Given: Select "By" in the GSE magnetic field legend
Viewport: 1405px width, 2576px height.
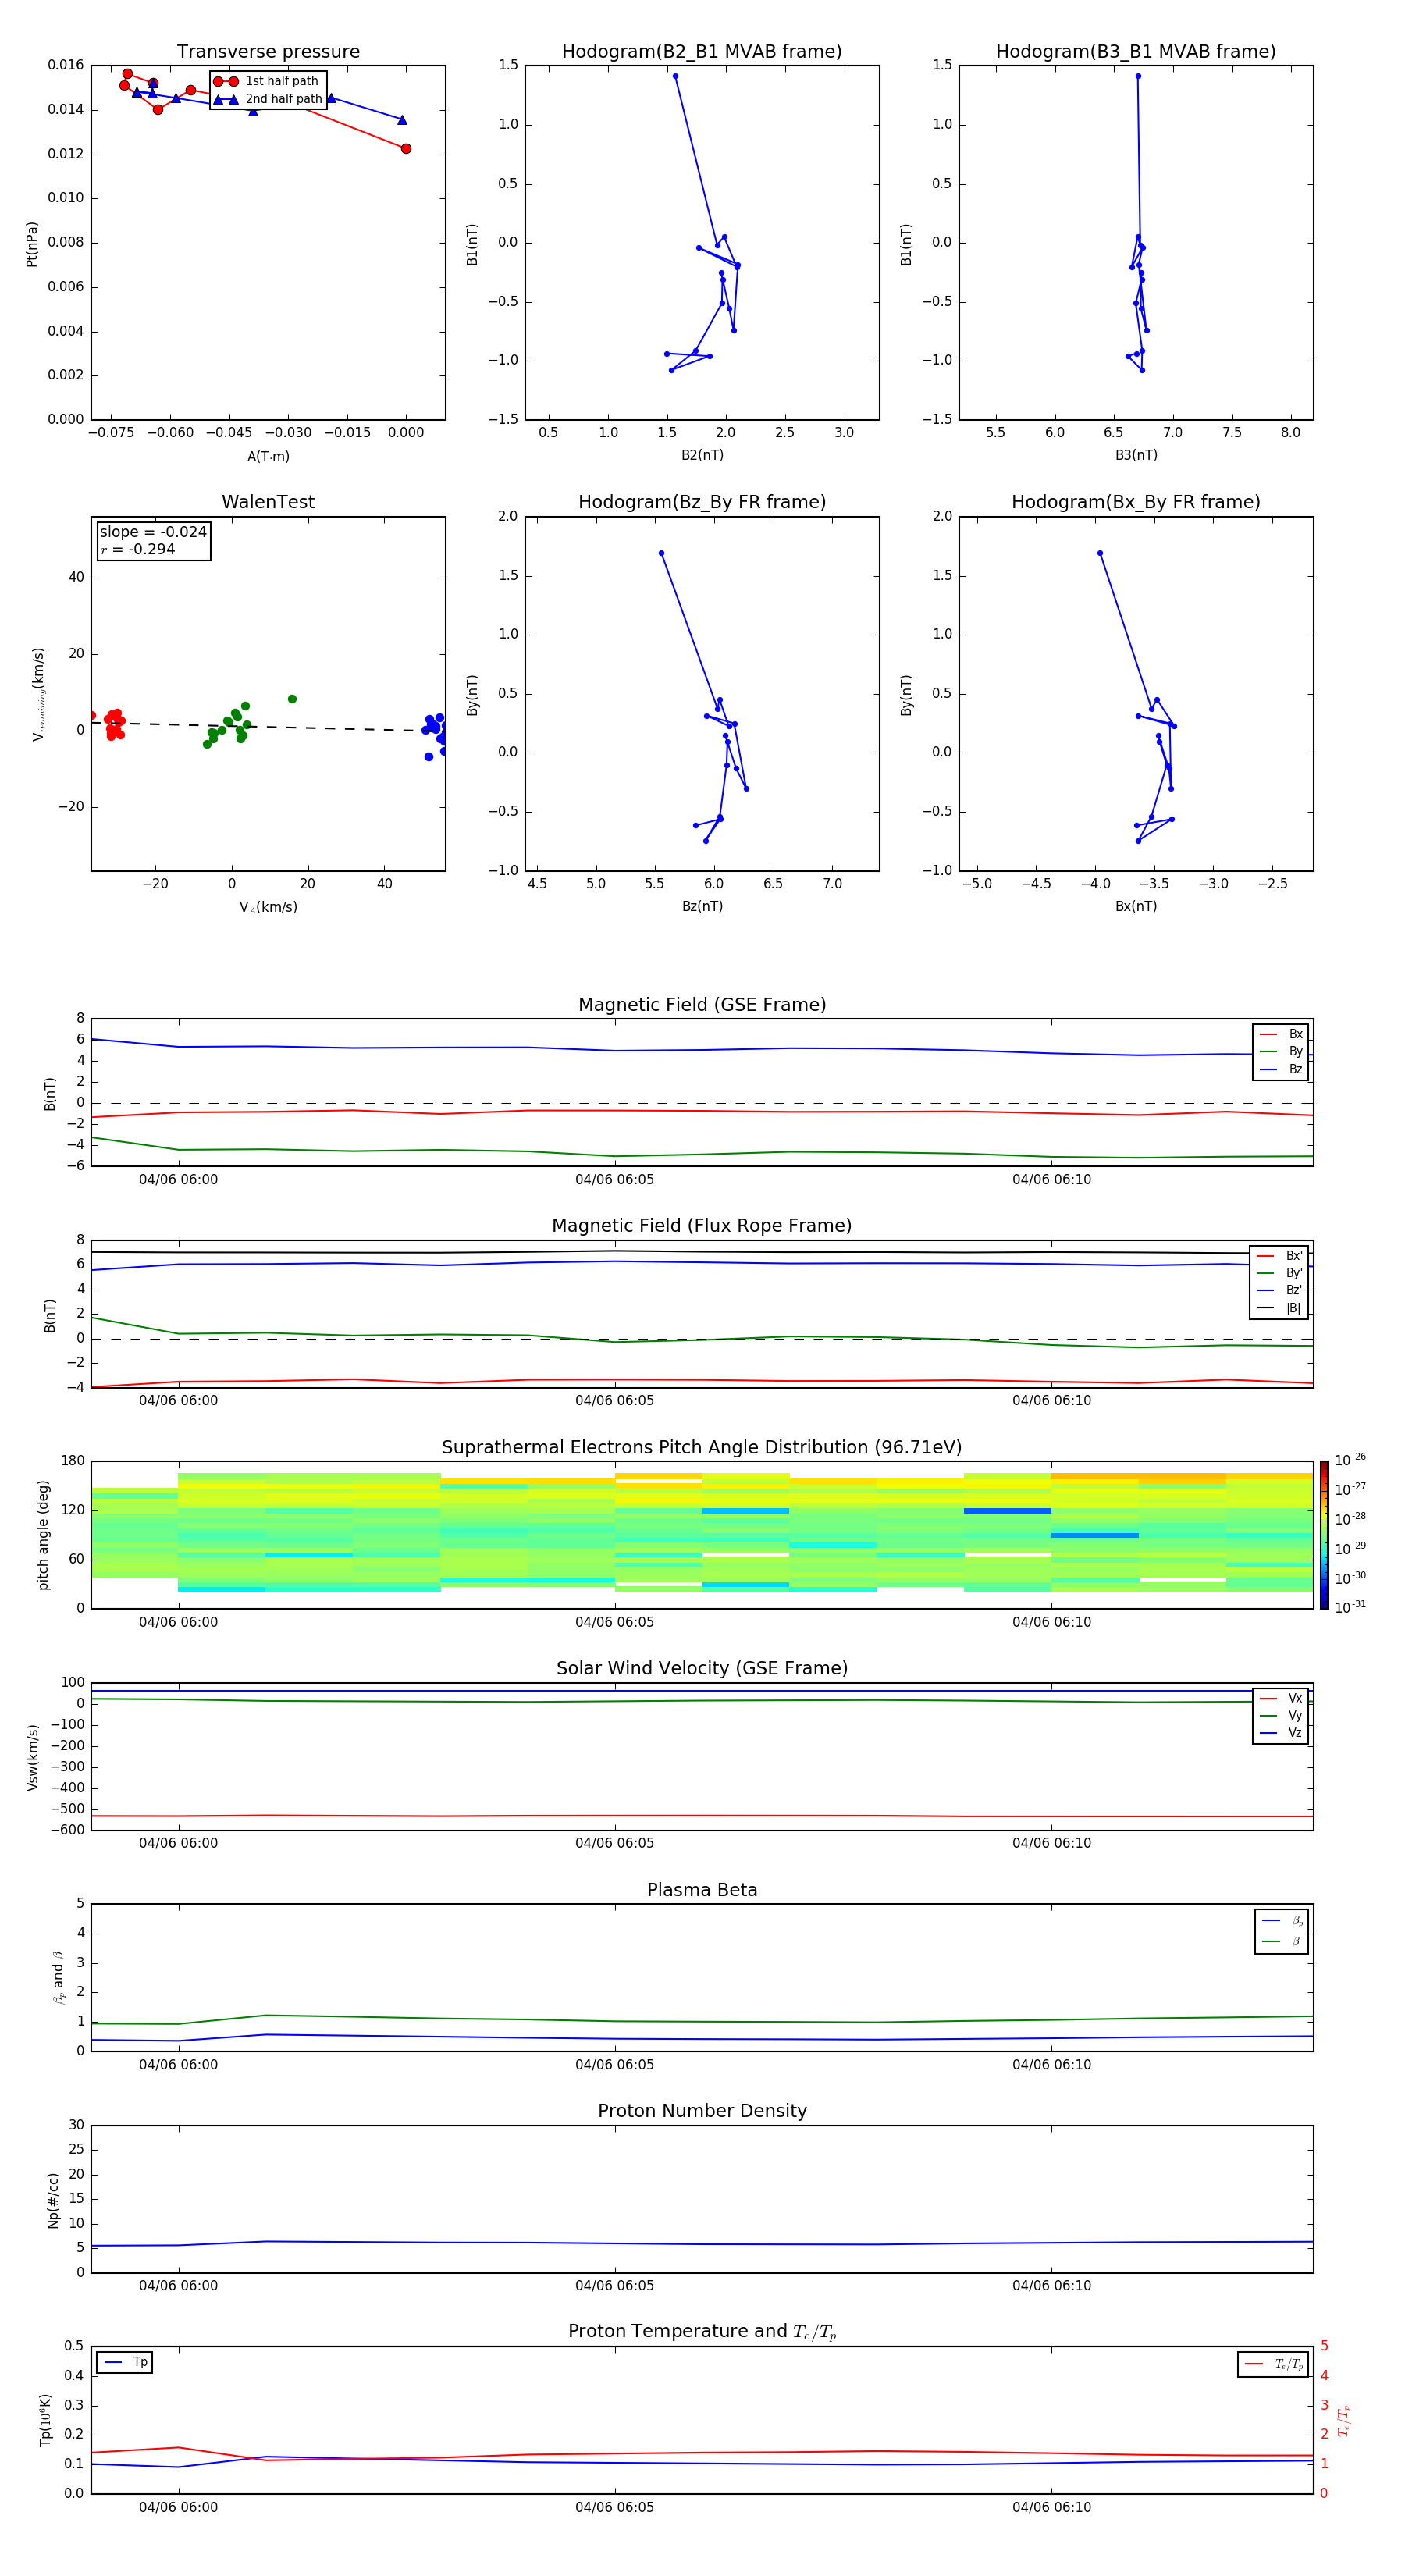Looking at the screenshot, I should pos(1281,1052).
